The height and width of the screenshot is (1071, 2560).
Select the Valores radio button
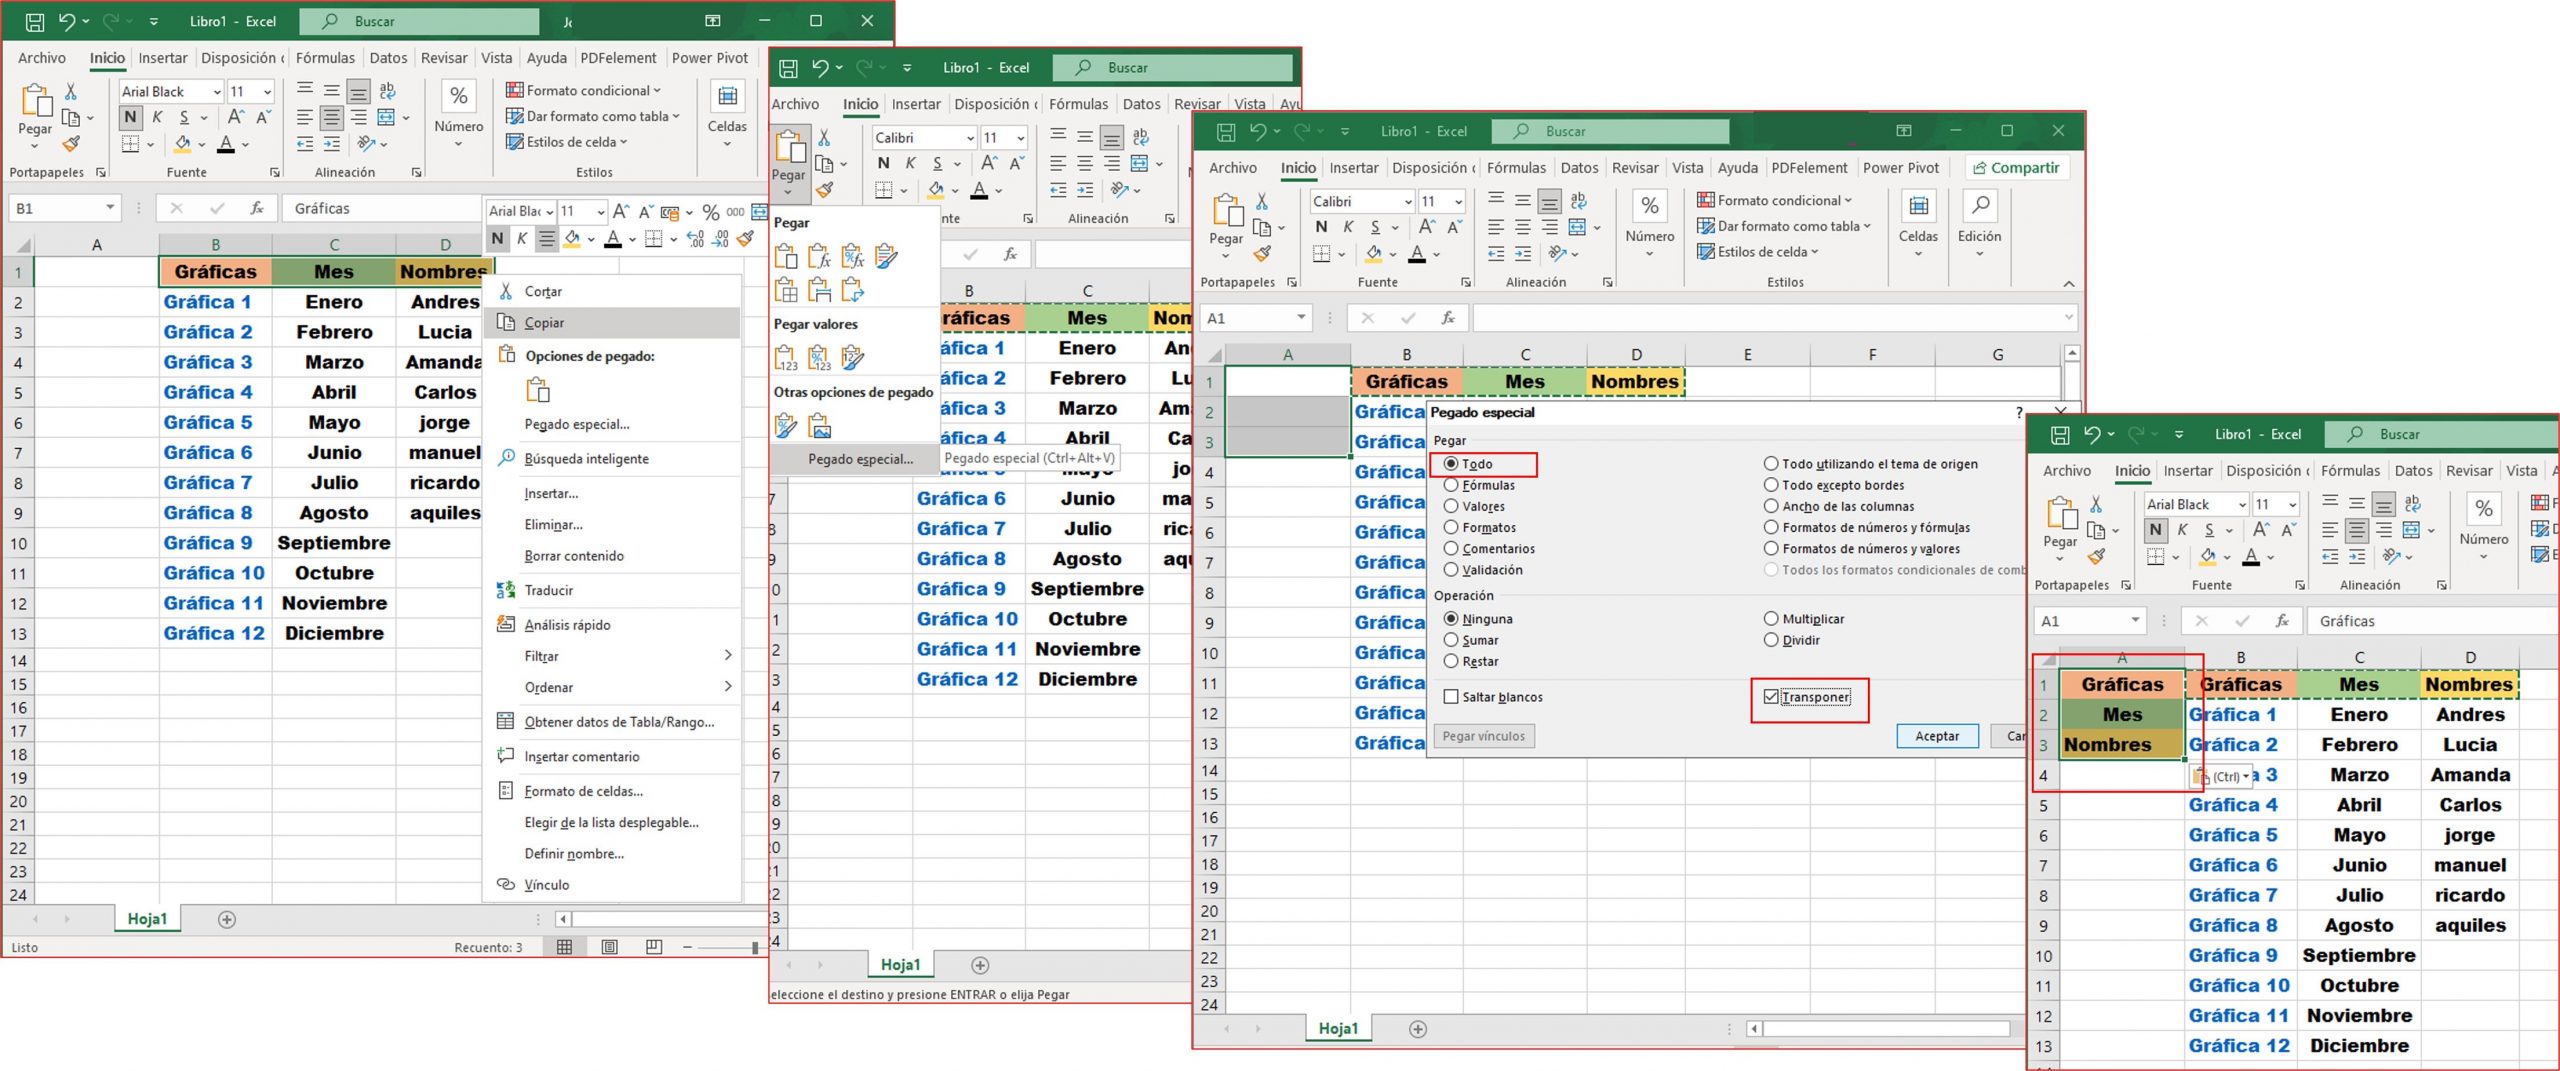1452,506
